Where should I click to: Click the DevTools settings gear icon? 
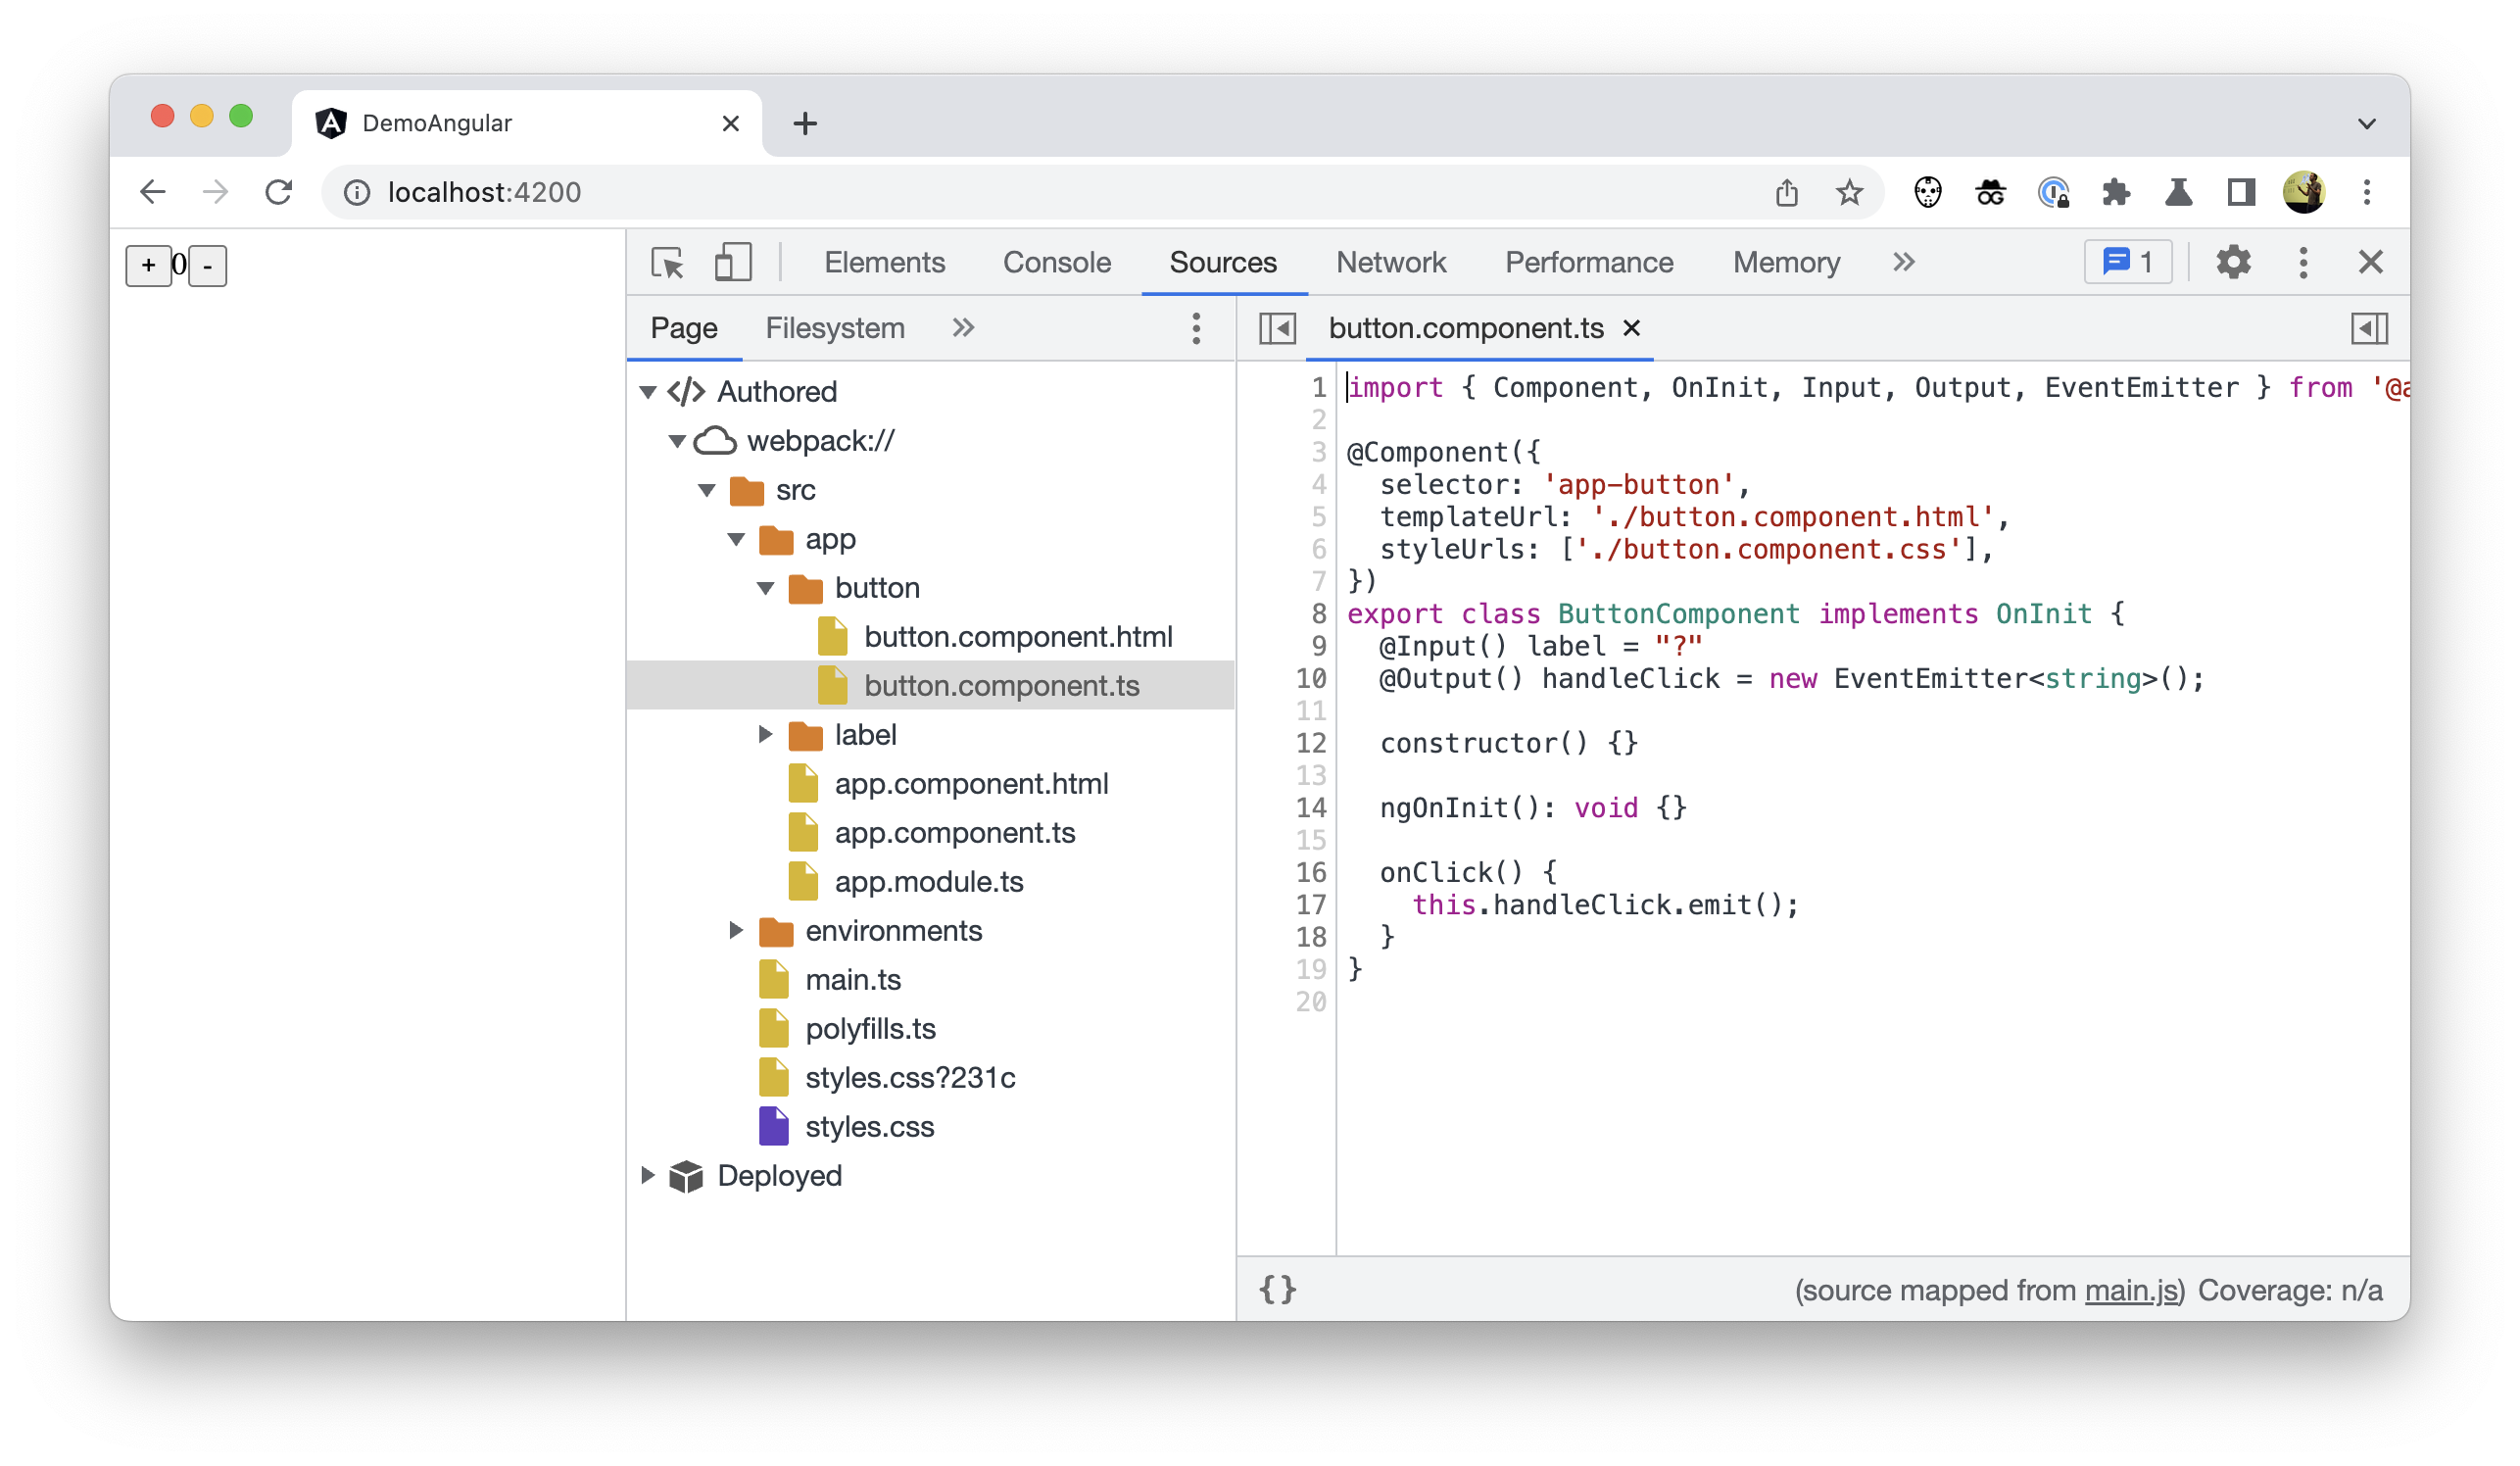pyautogui.click(x=2232, y=262)
